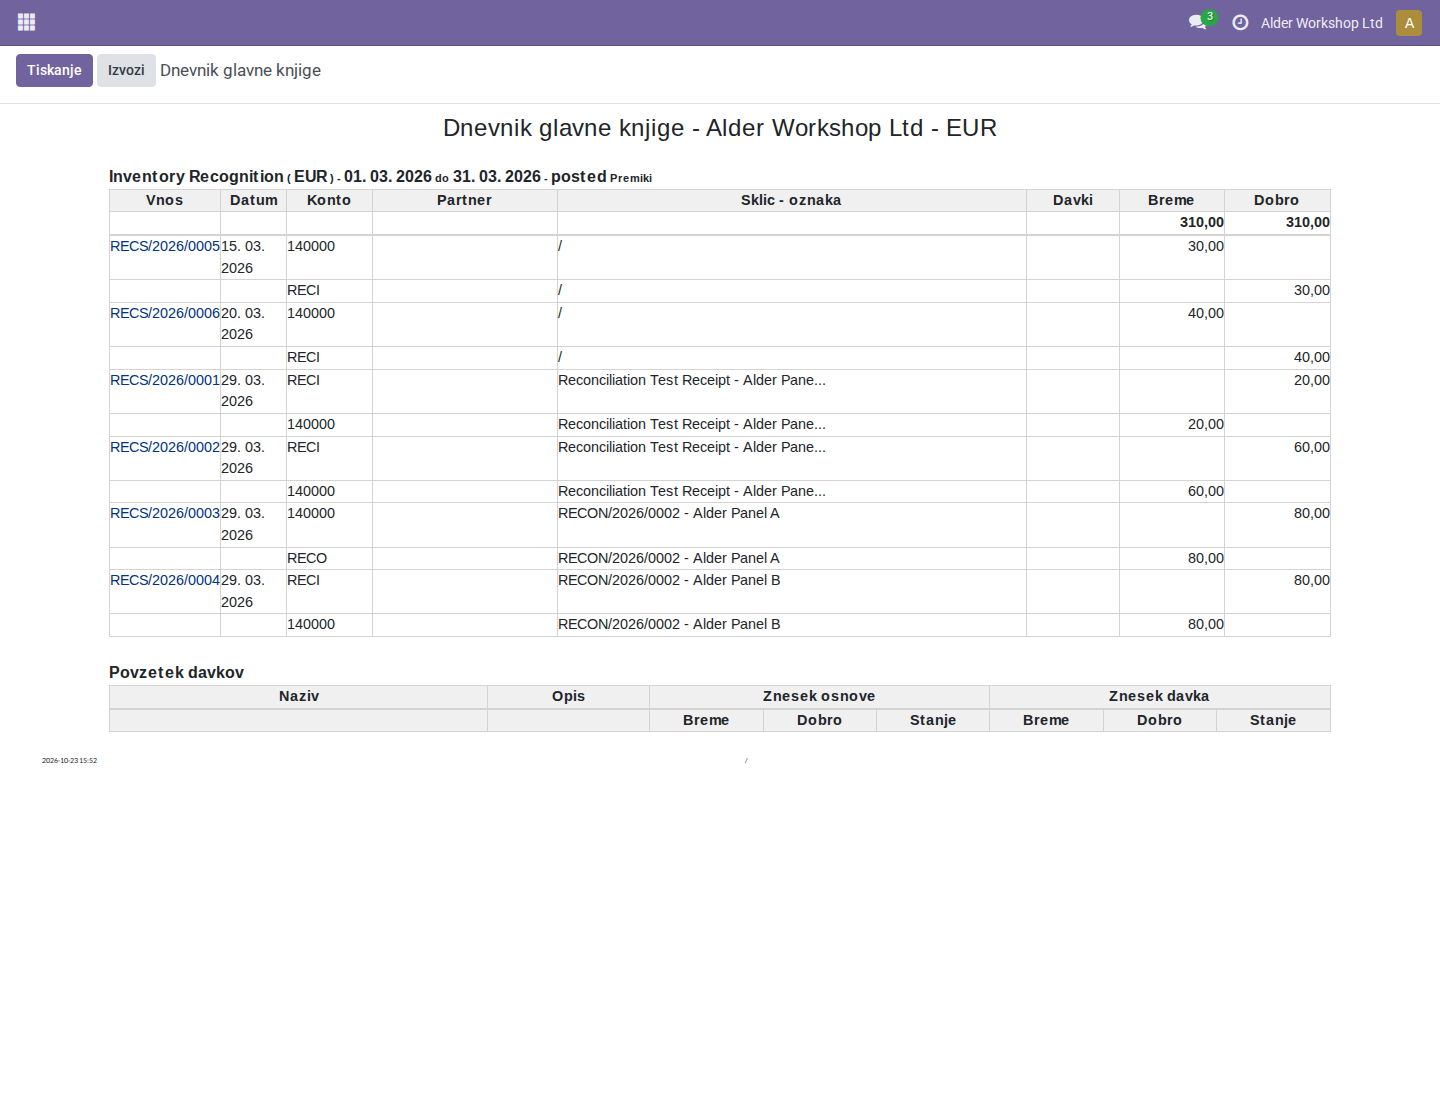Screen dimensions: 1440x1100
Task: Open journal entry RECS/2026/0002
Action: pyautogui.click(x=165, y=447)
